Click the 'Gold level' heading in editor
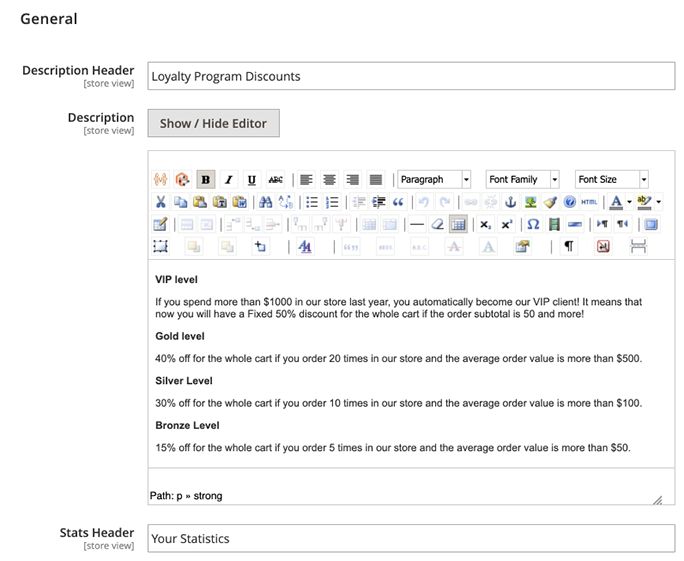The height and width of the screenshot is (561, 684). point(180,336)
